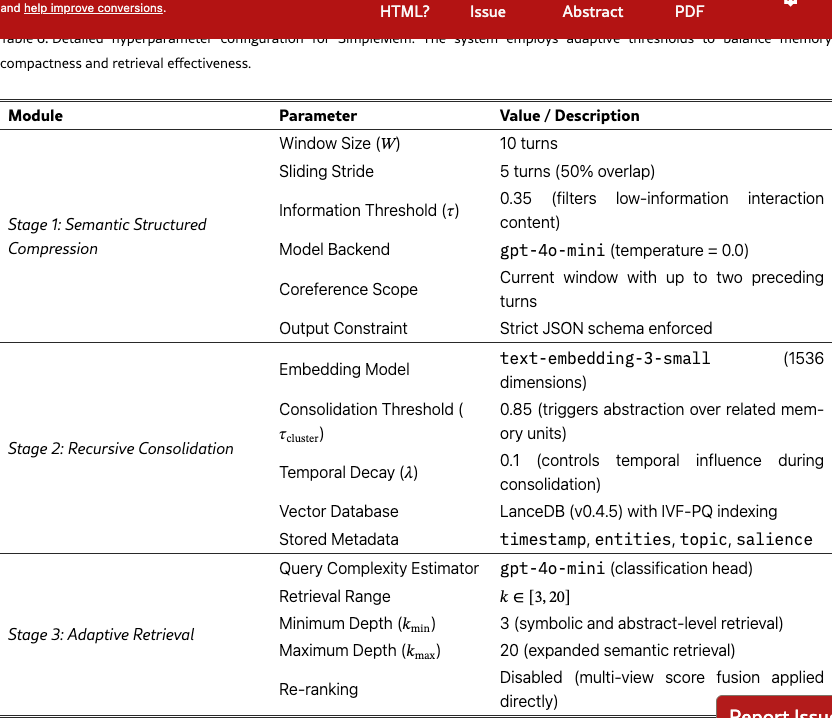Screen dimensions: 832x718
Task: Click the "text-embedding-3-small" code text
Action: 605,358
